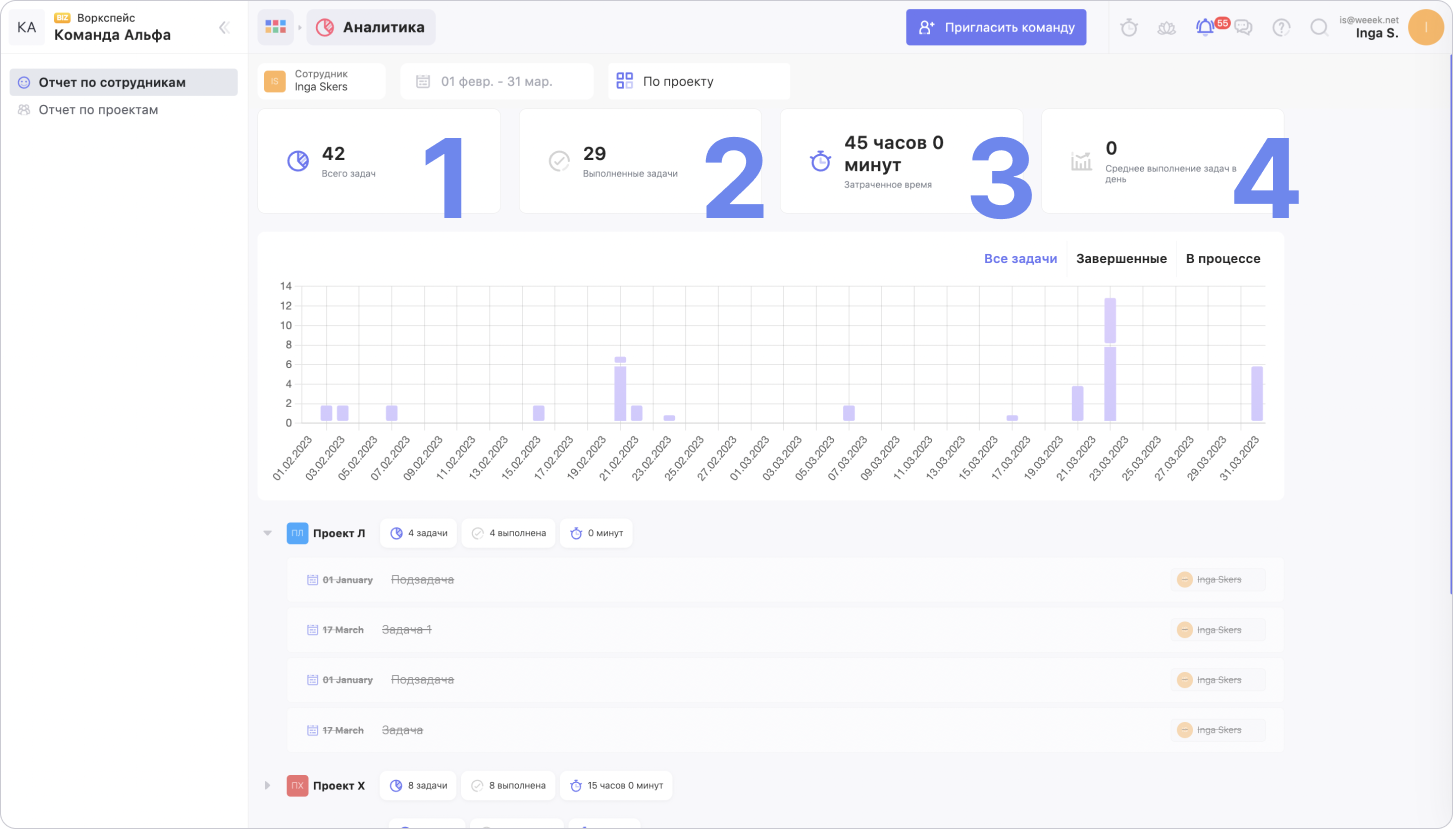Image resolution: width=1453 pixels, height=829 pixels.
Task: Open Отчет по проектам in sidebar
Action: (x=98, y=110)
